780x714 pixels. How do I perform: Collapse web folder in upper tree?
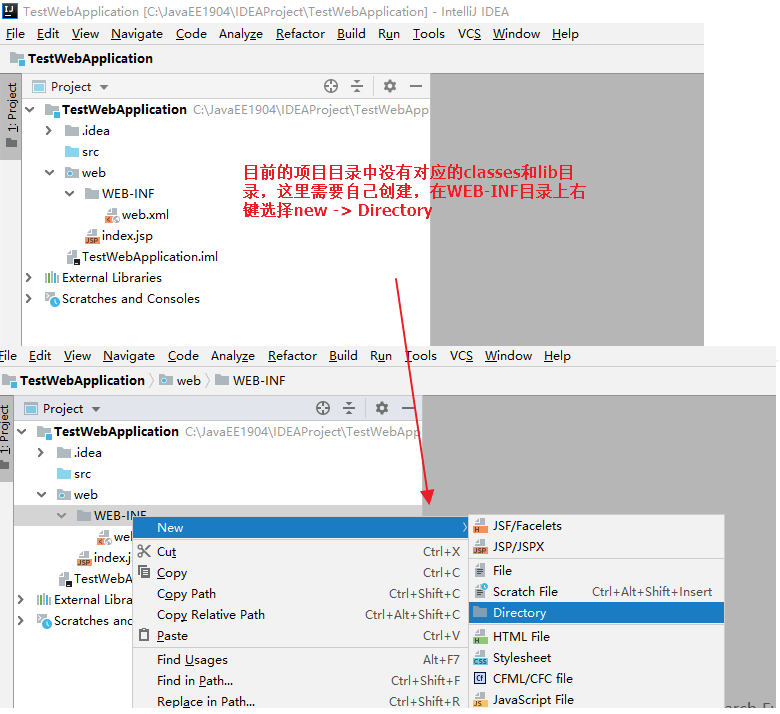(50, 173)
